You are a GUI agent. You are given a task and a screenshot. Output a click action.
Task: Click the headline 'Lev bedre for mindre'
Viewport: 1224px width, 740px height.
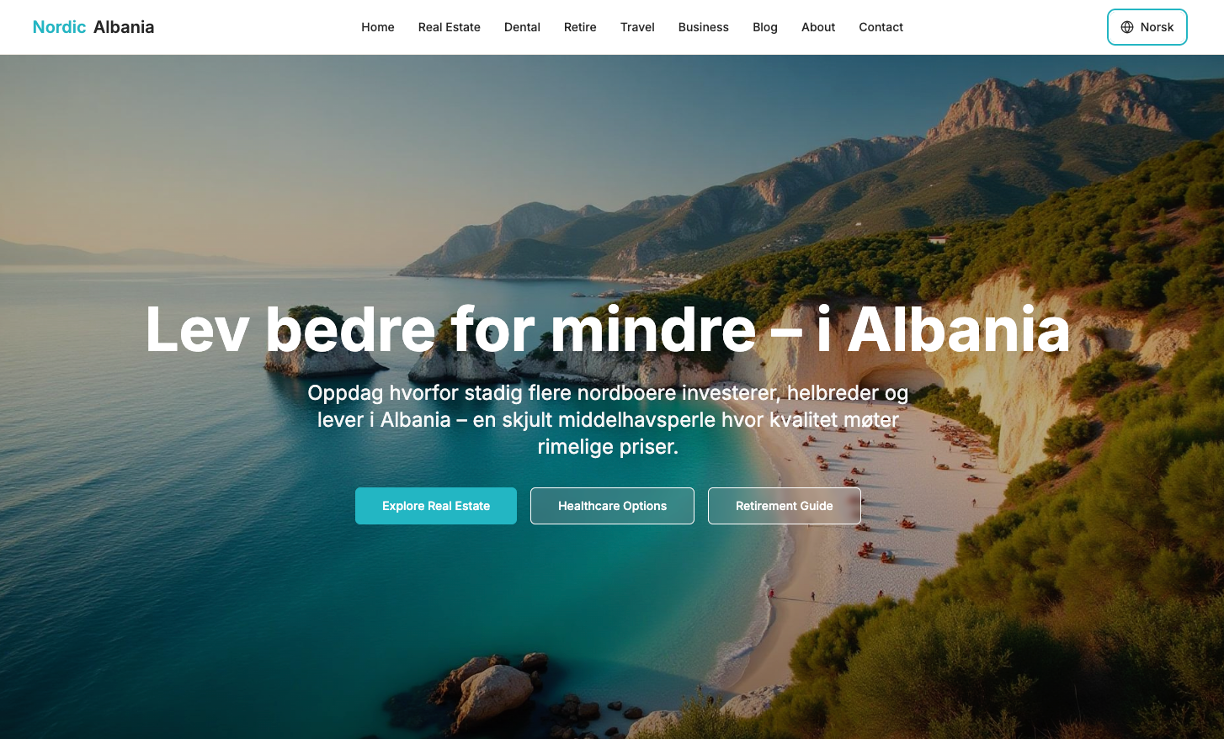click(x=450, y=329)
